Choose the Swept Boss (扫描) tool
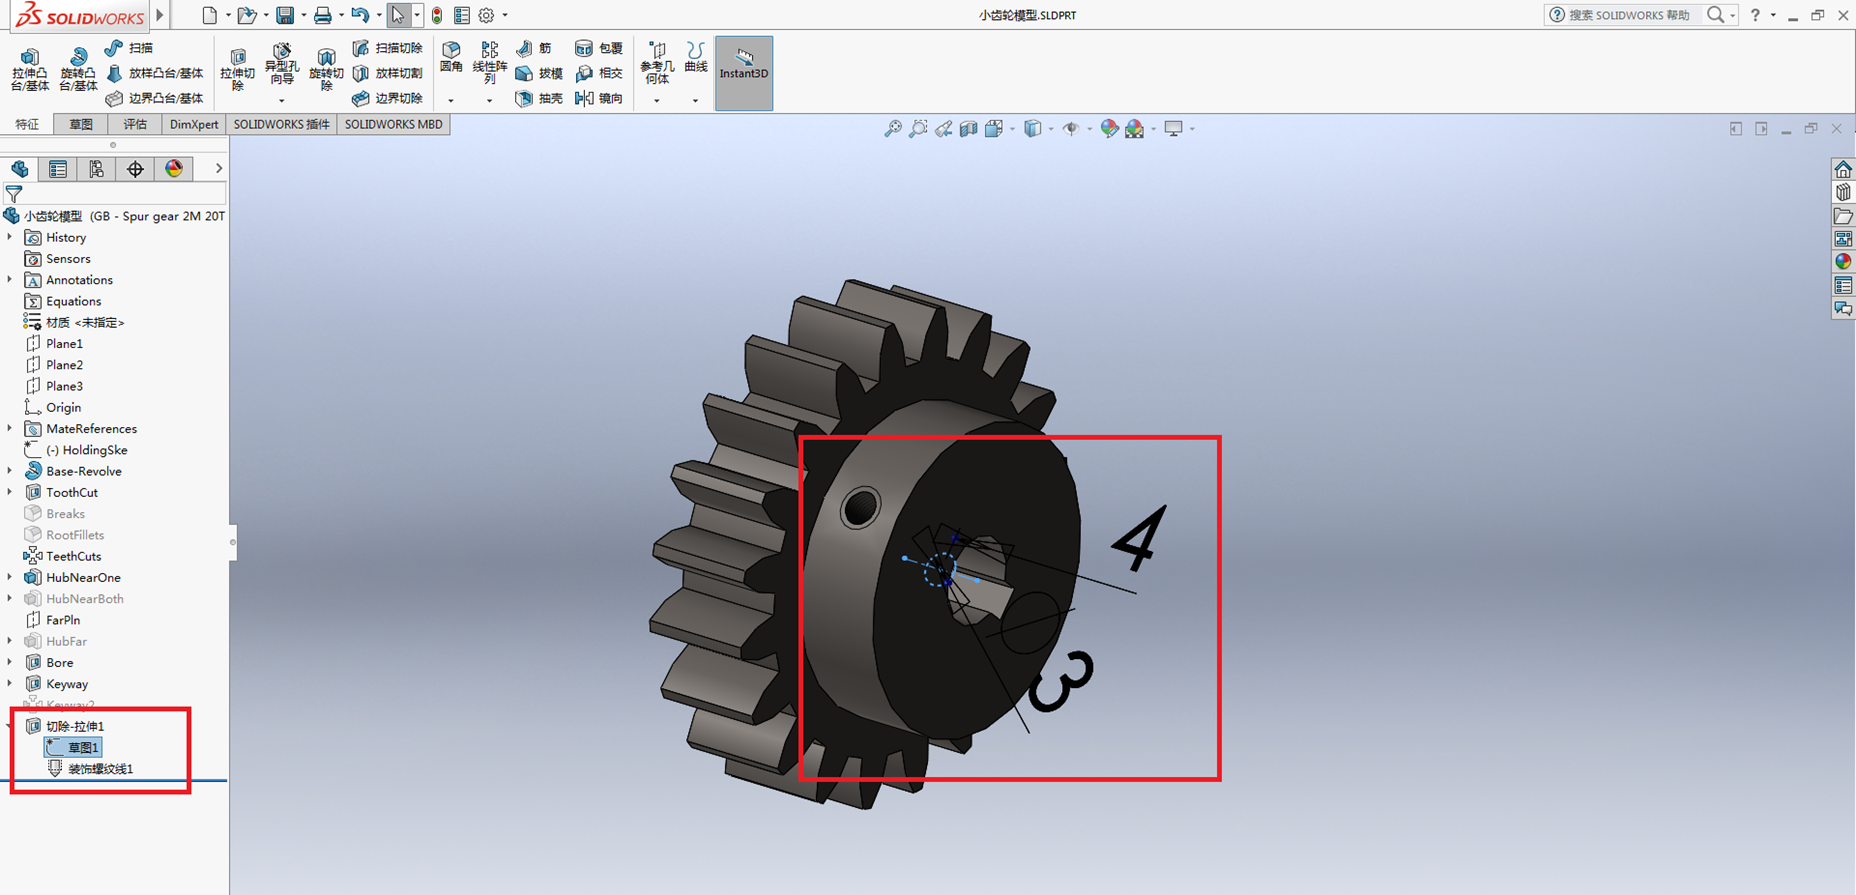The height and width of the screenshot is (895, 1856). click(x=129, y=48)
